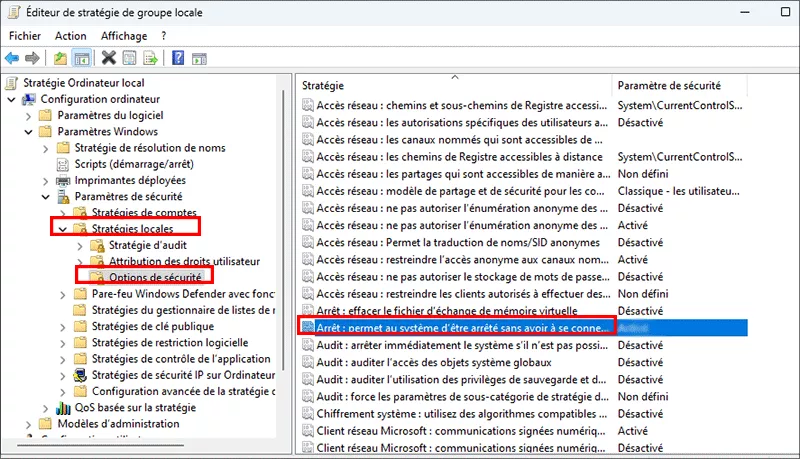
Task: Expand the Paramètres du logiciel node
Action: coord(28,116)
